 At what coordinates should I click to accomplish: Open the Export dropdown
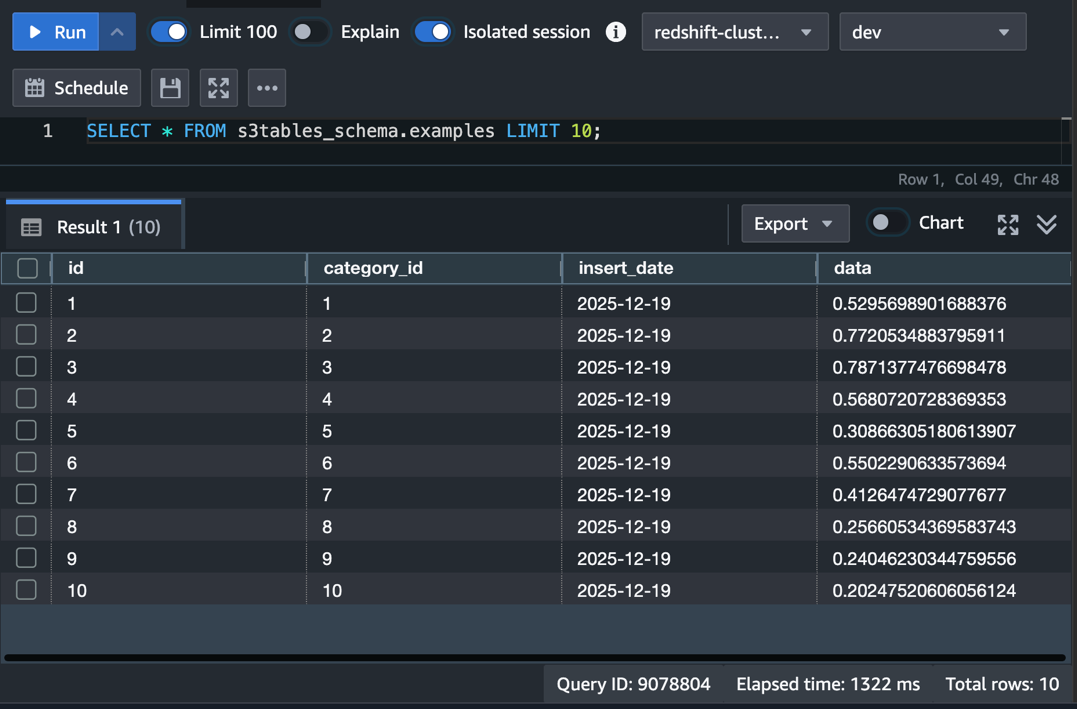795,223
